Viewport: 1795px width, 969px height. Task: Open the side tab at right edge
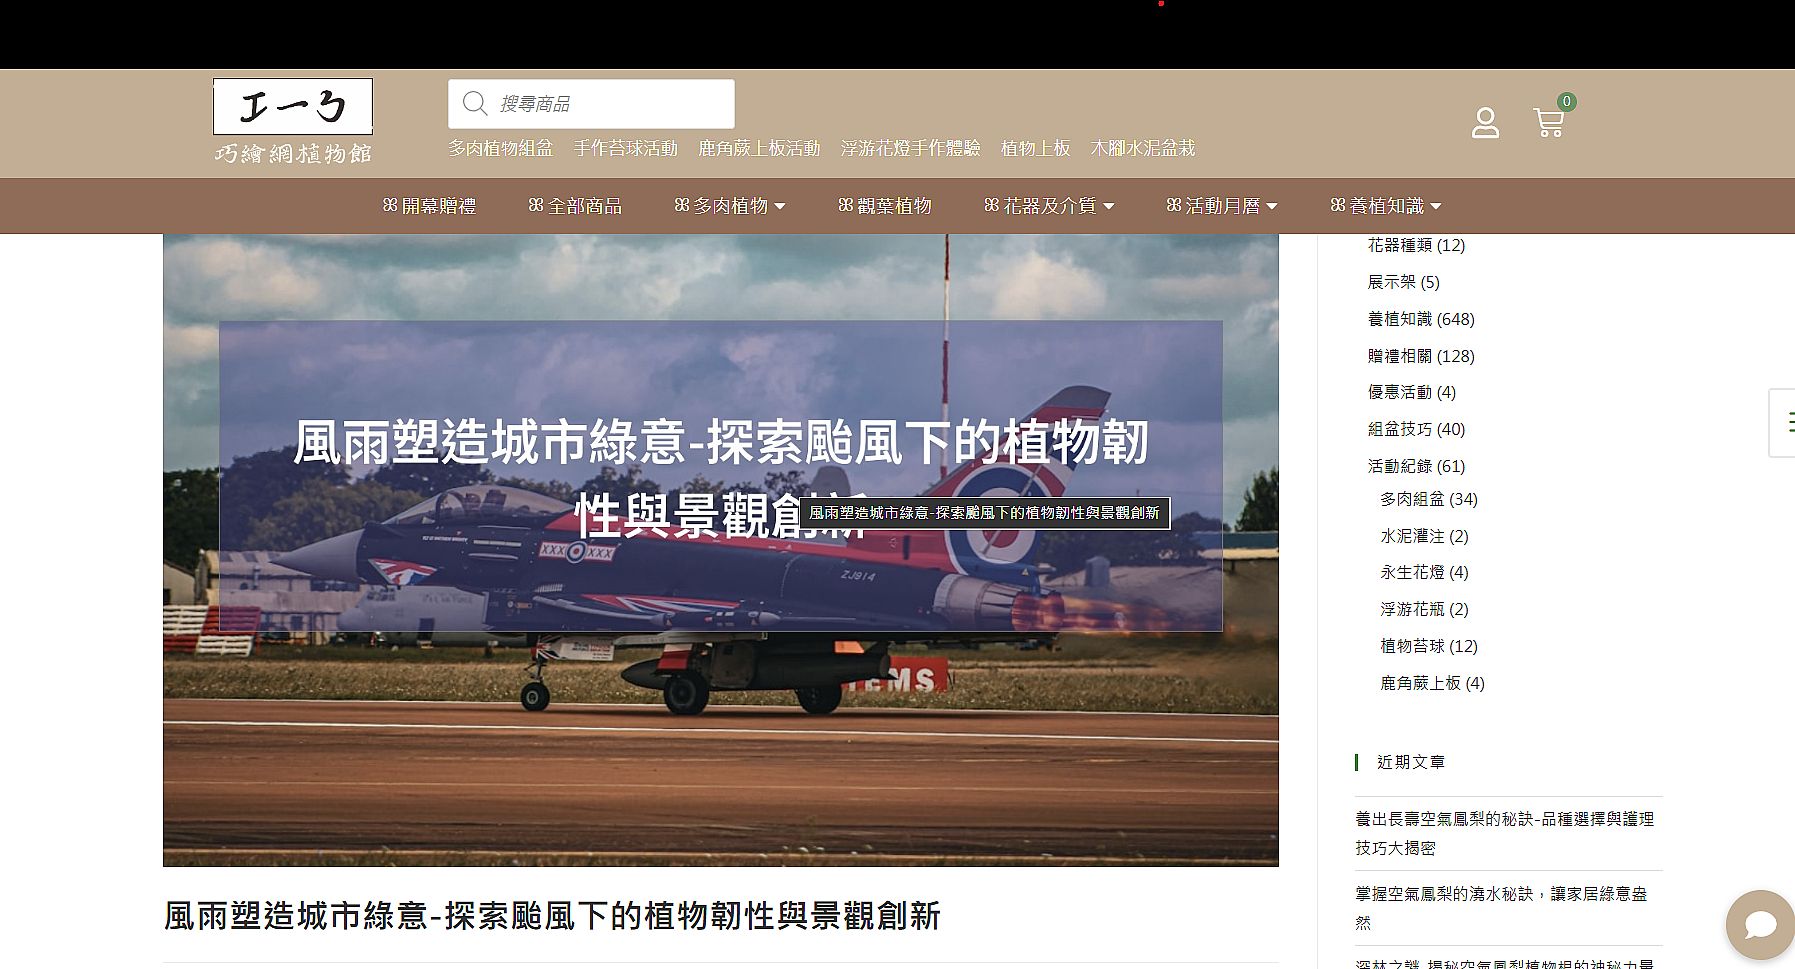tap(1783, 423)
